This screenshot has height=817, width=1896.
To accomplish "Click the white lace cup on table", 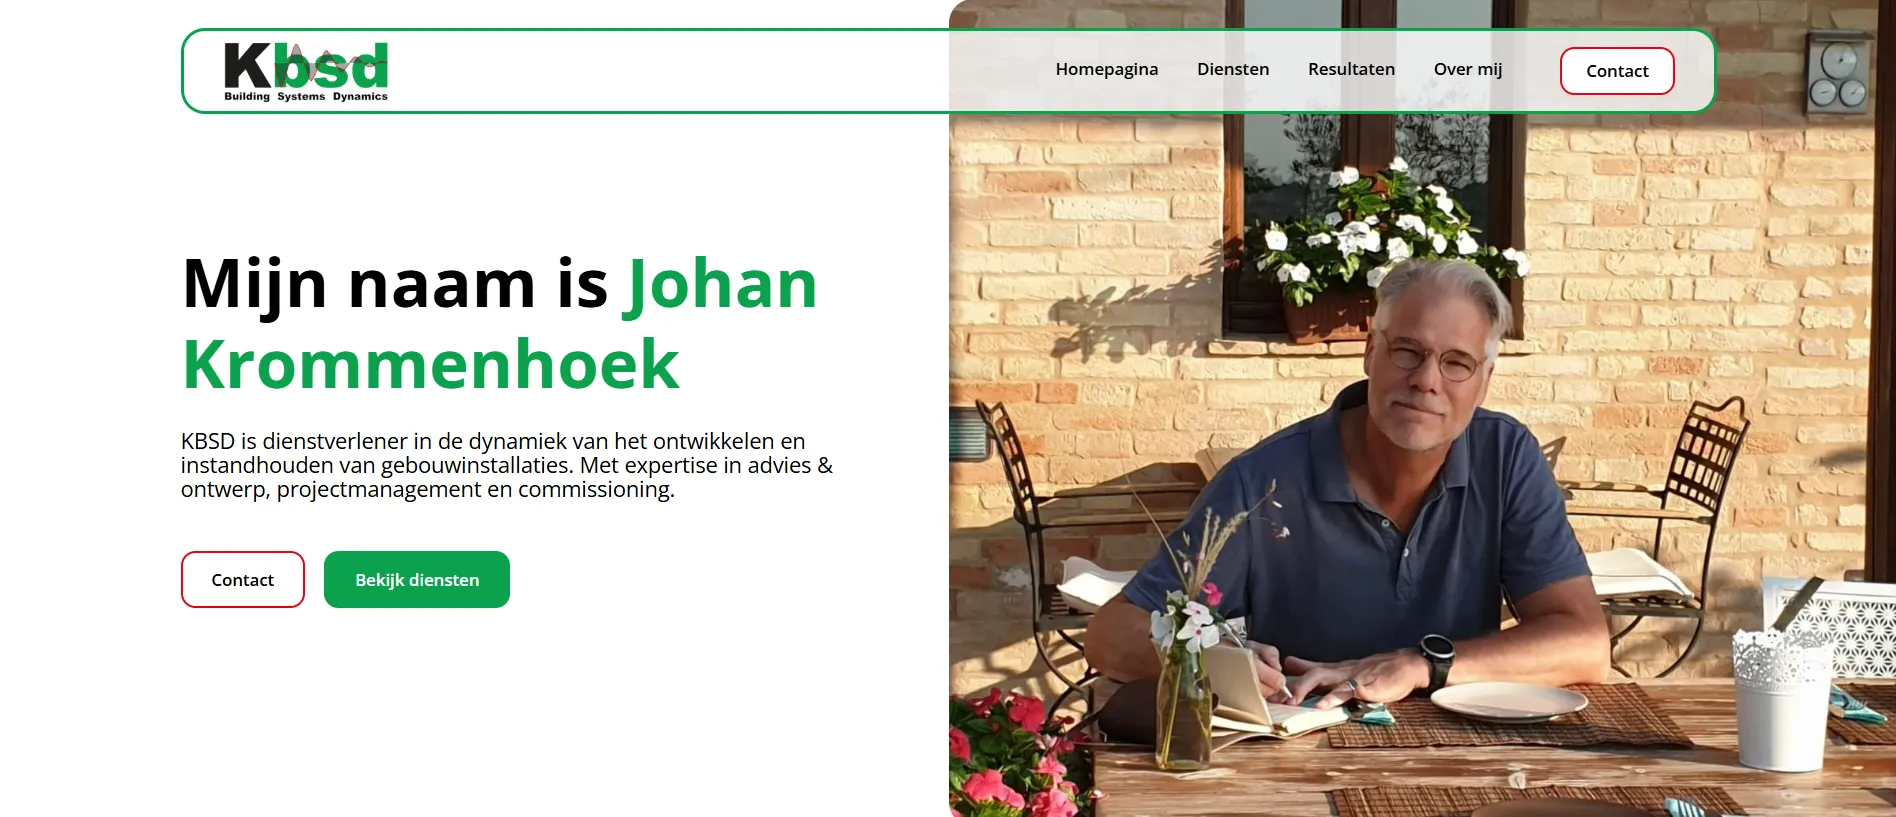I will (x=1781, y=699).
